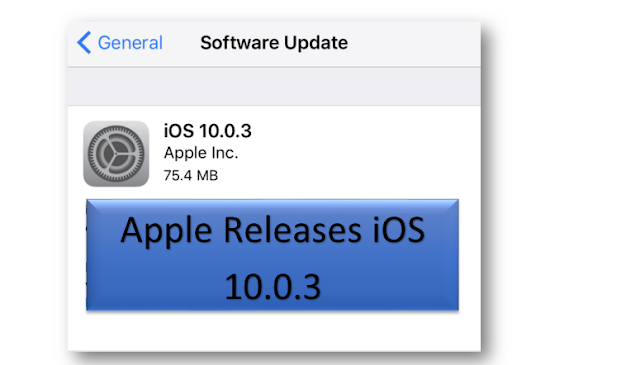640x365 pixels.
Task: Click the beveled right edge of the blue banner
Action: 452,255
